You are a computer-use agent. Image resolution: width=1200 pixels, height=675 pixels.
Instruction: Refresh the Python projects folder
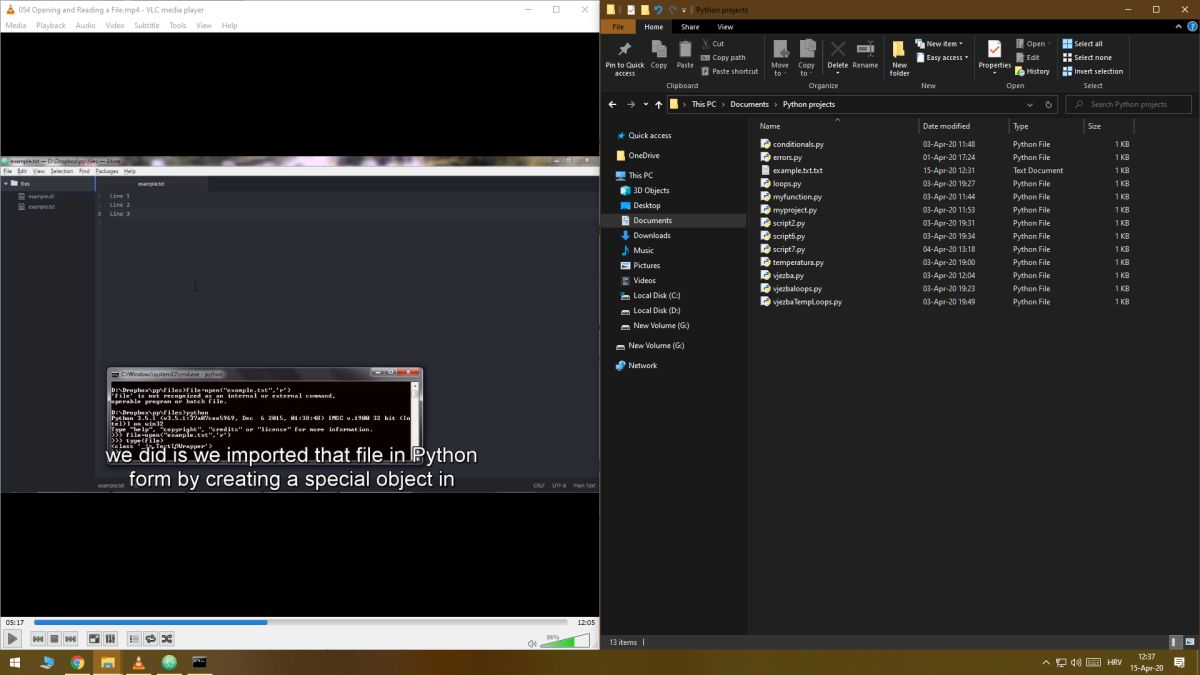[x=1049, y=104]
